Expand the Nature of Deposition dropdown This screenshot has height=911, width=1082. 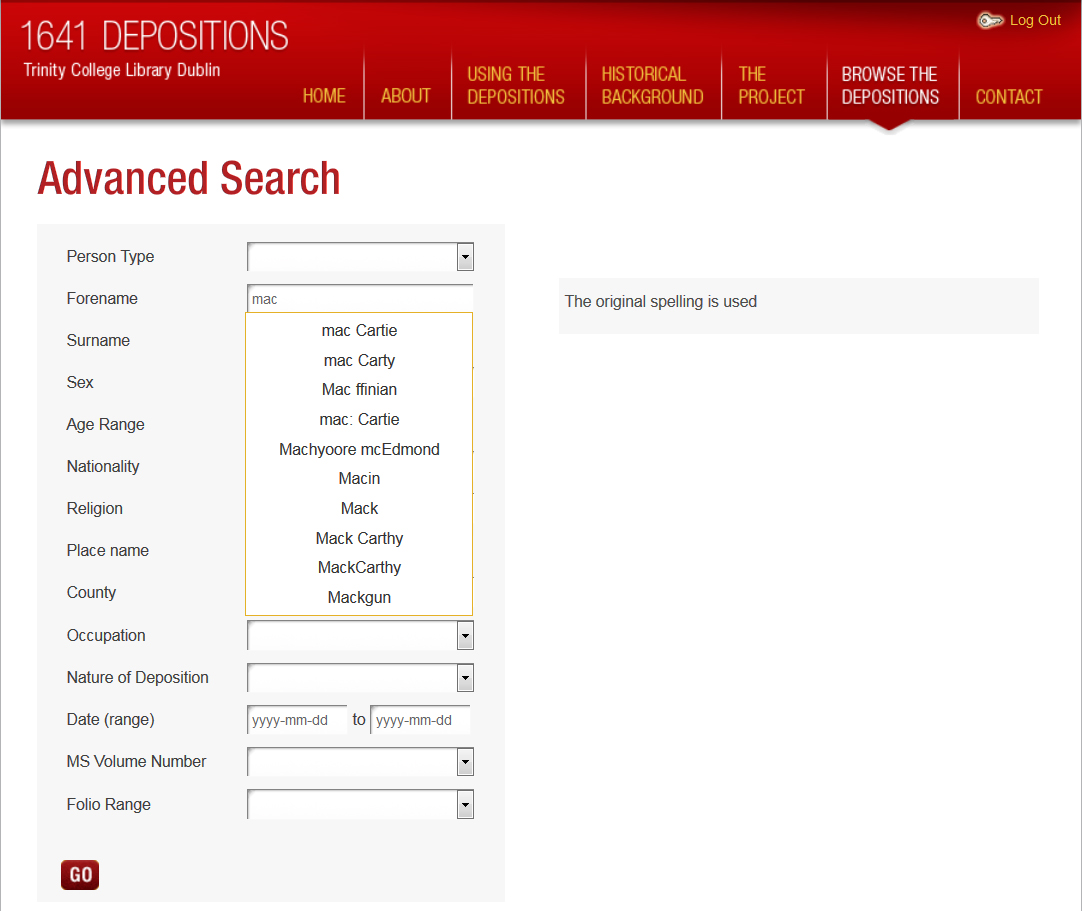360,678
